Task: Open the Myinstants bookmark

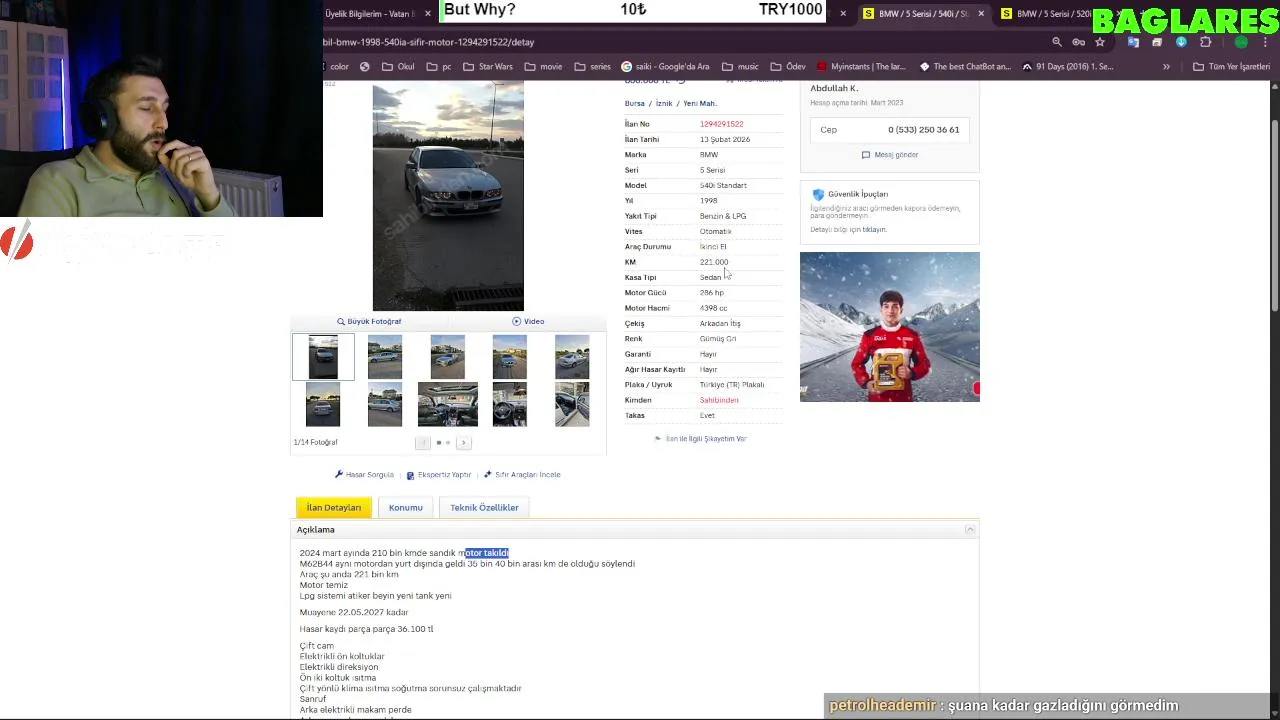Action: click(x=861, y=67)
